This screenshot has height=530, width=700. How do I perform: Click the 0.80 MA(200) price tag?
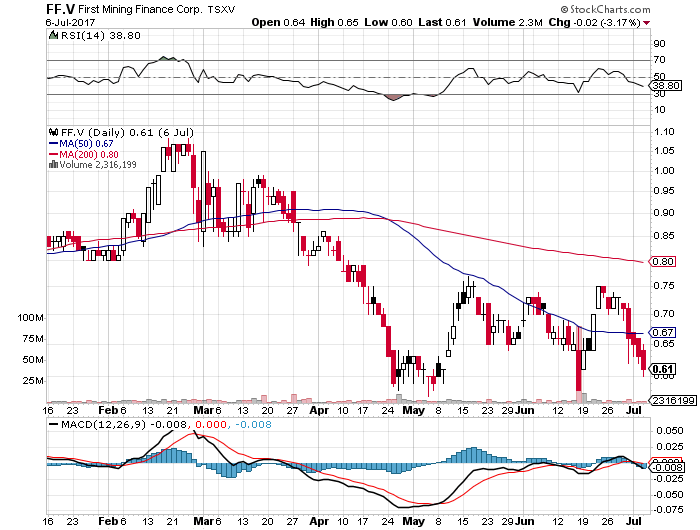(x=663, y=261)
